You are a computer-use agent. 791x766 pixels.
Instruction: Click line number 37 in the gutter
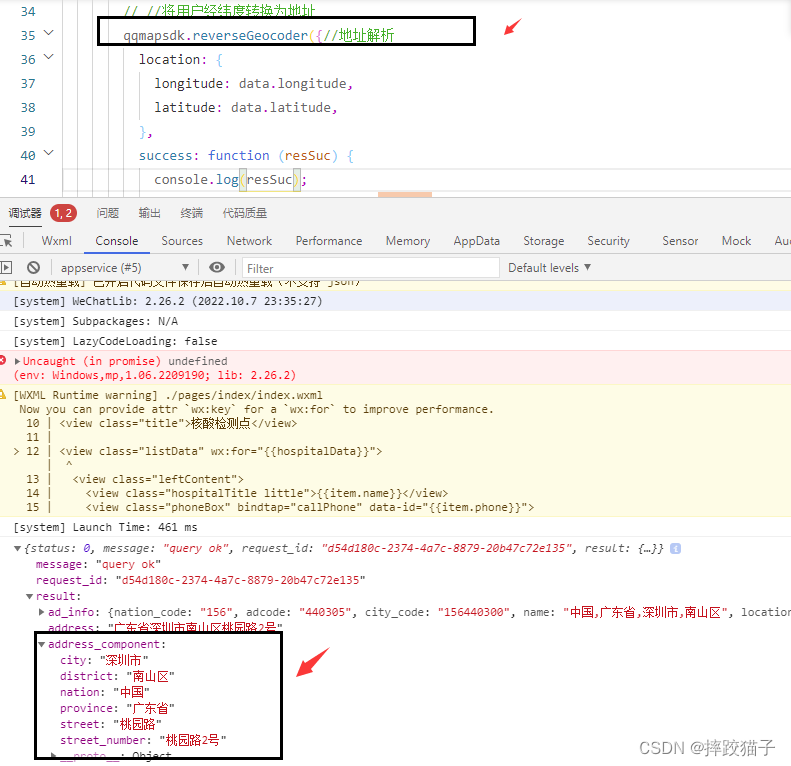click(x=28, y=84)
